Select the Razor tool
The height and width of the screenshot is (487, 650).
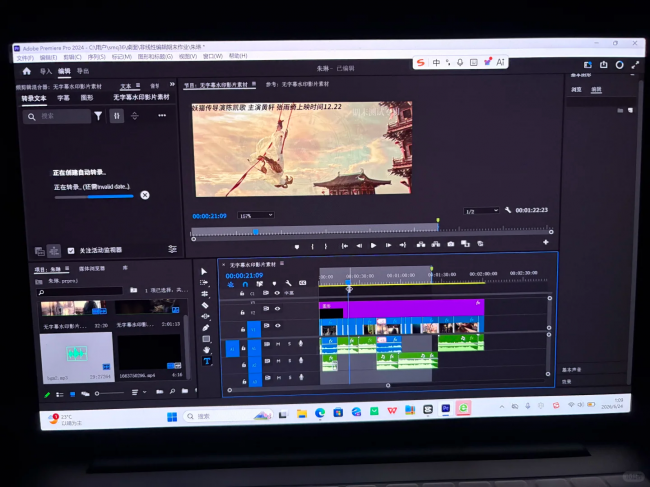coord(205,305)
